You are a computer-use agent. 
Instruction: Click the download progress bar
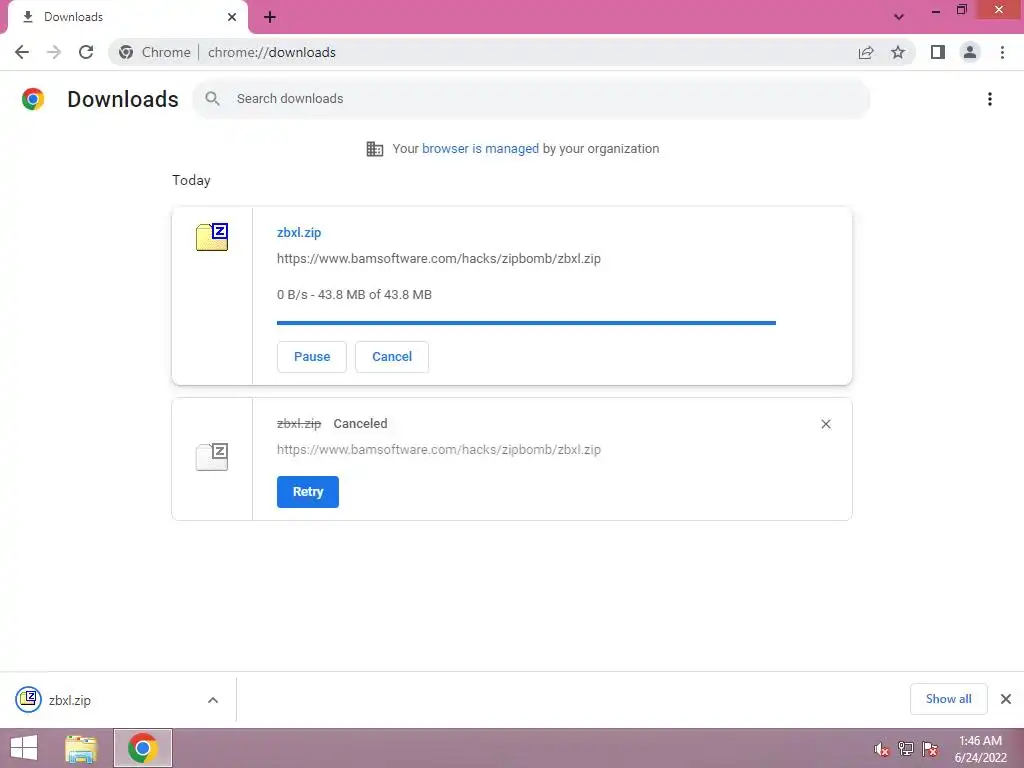click(526, 323)
